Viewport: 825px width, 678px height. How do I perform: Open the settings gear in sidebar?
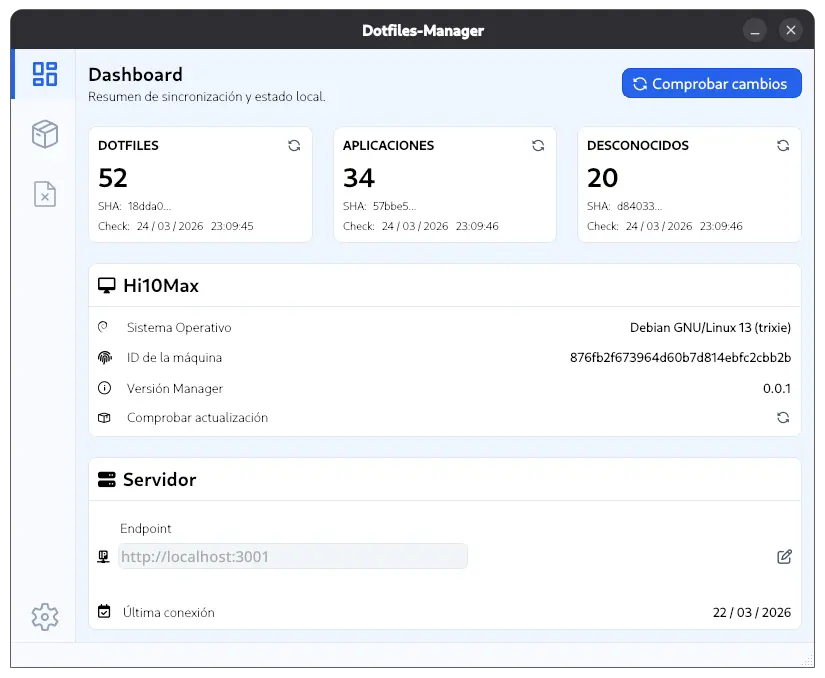pyautogui.click(x=45, y=617)
